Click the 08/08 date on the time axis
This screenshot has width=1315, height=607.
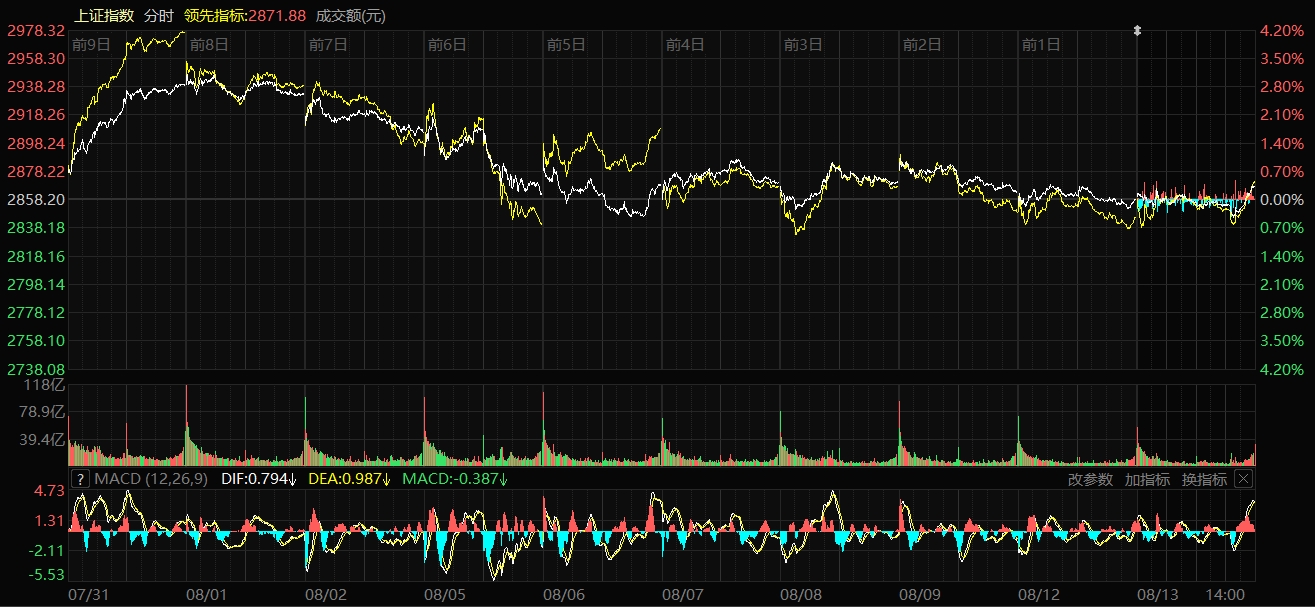tap(801, 594)
